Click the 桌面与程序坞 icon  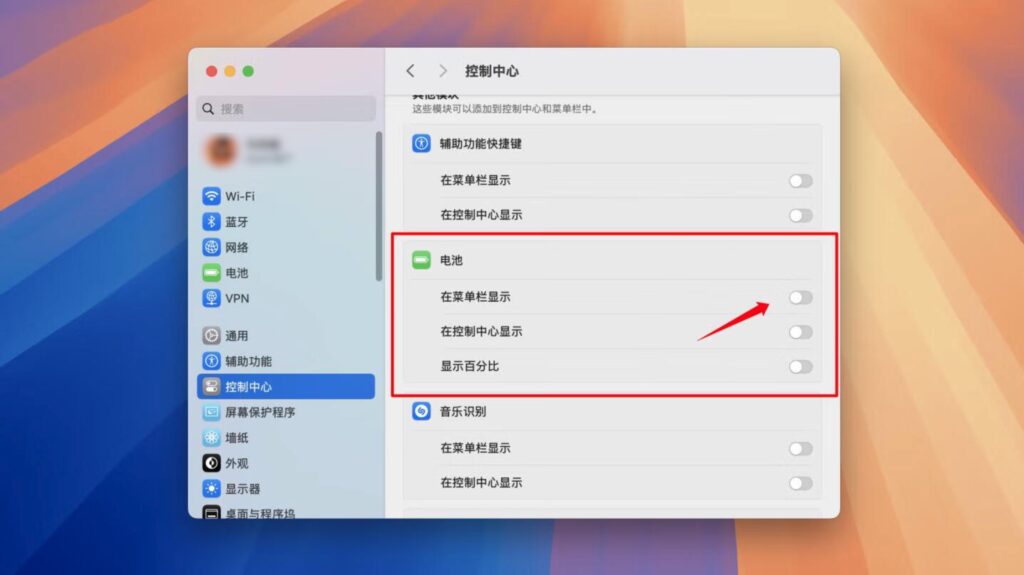coord(211,513)
